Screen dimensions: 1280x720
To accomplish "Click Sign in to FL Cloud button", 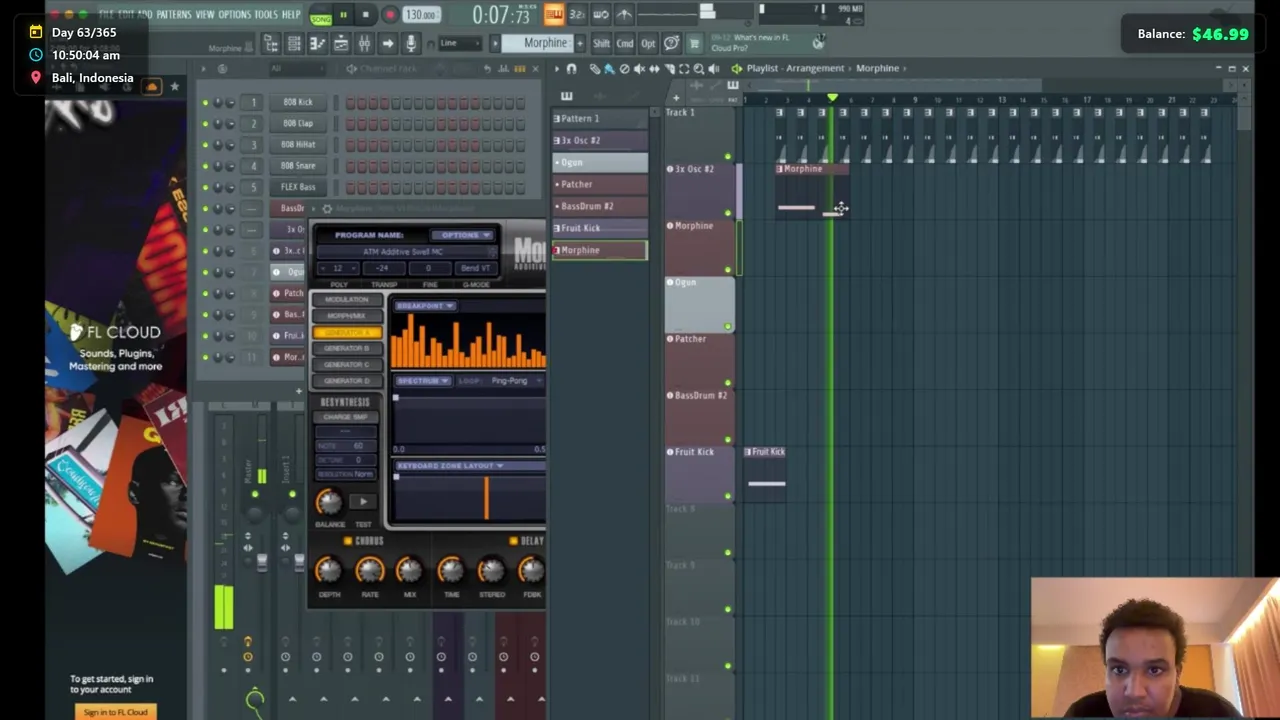I will click(x=115, y=712).
